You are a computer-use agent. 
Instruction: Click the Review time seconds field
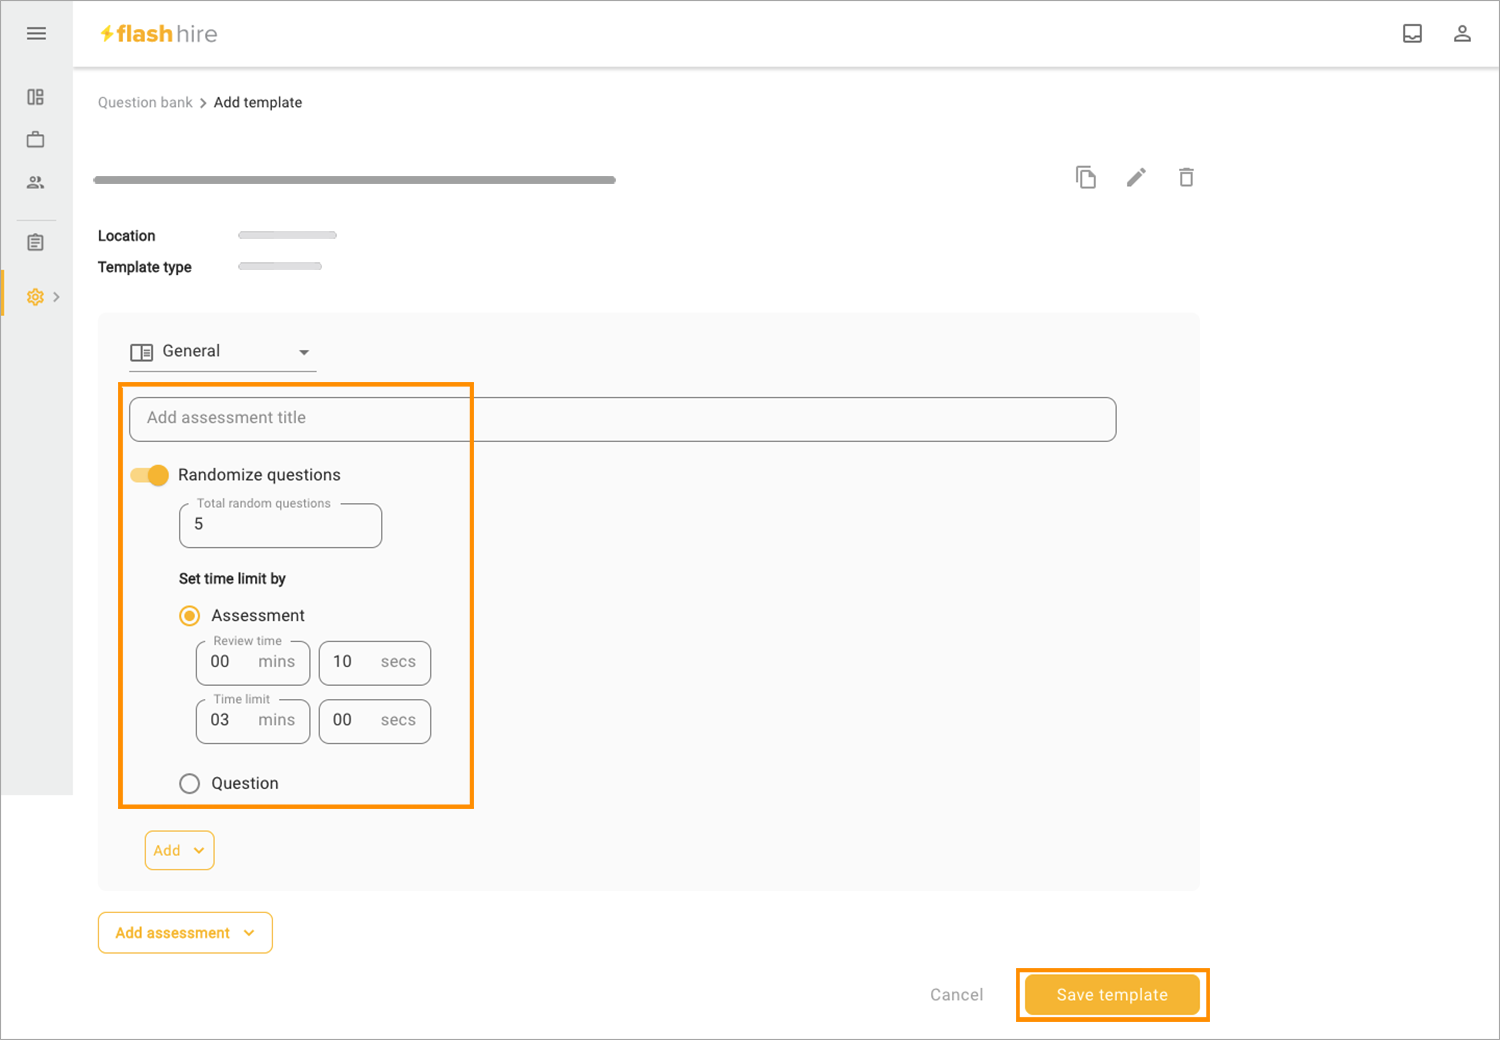click(x=375, y=663)
